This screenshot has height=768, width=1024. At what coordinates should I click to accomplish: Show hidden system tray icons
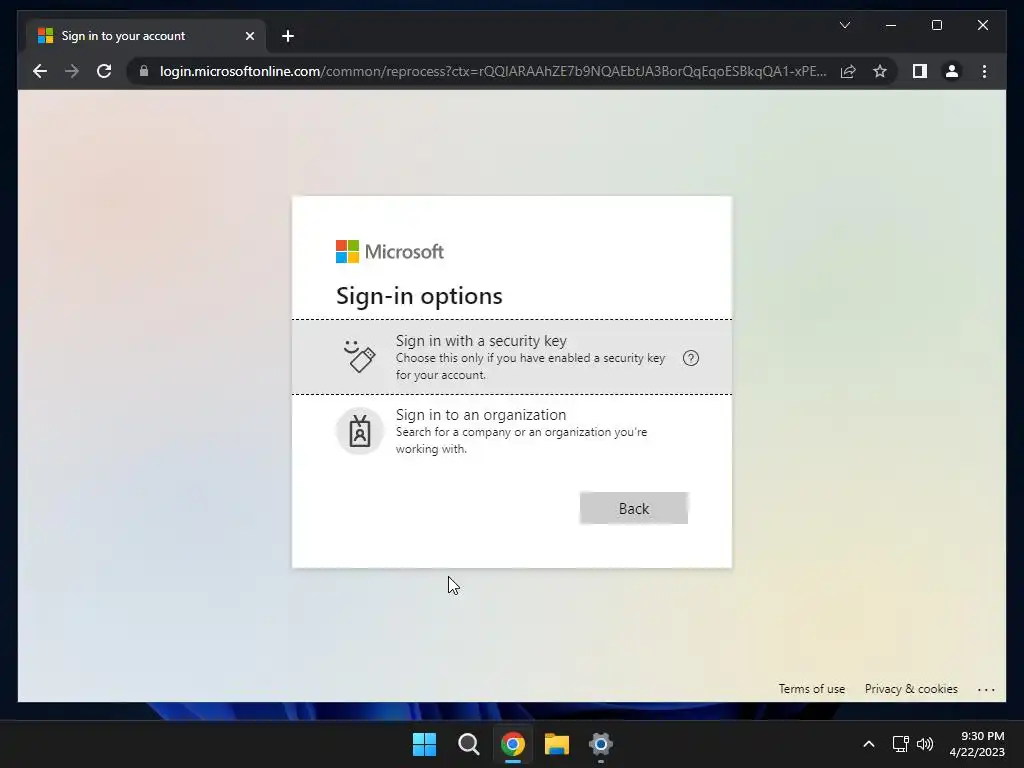point(869,744)
